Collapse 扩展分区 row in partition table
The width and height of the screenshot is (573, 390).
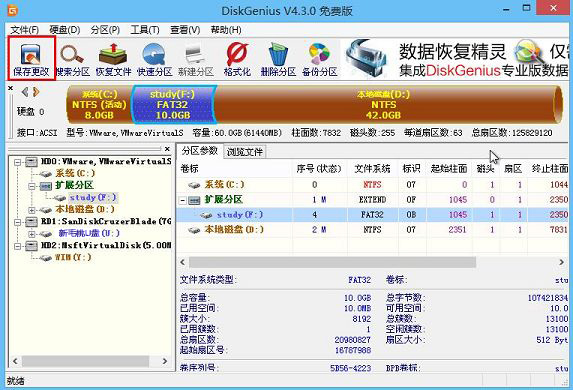click(183, 200)
